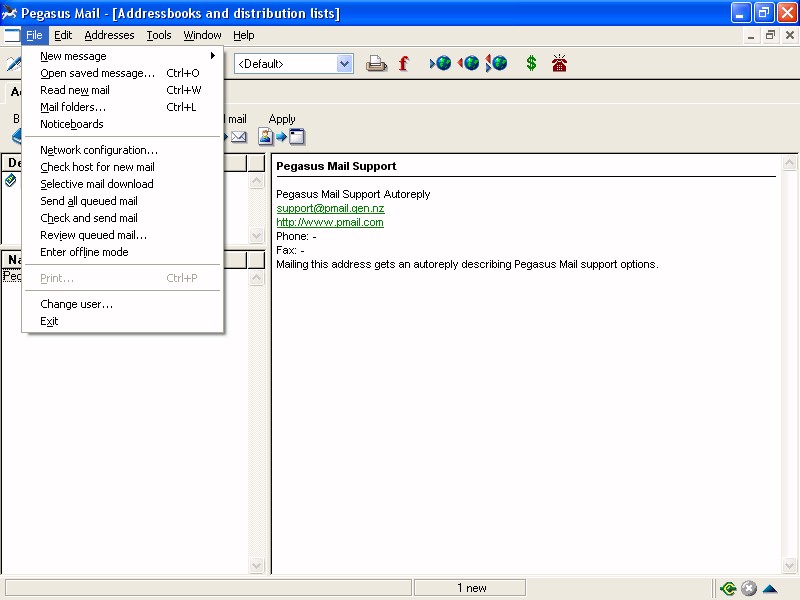The width and height of the screenshot is (800, 600).
Task: Select Check and send mail
Action: tap(124, 218)
